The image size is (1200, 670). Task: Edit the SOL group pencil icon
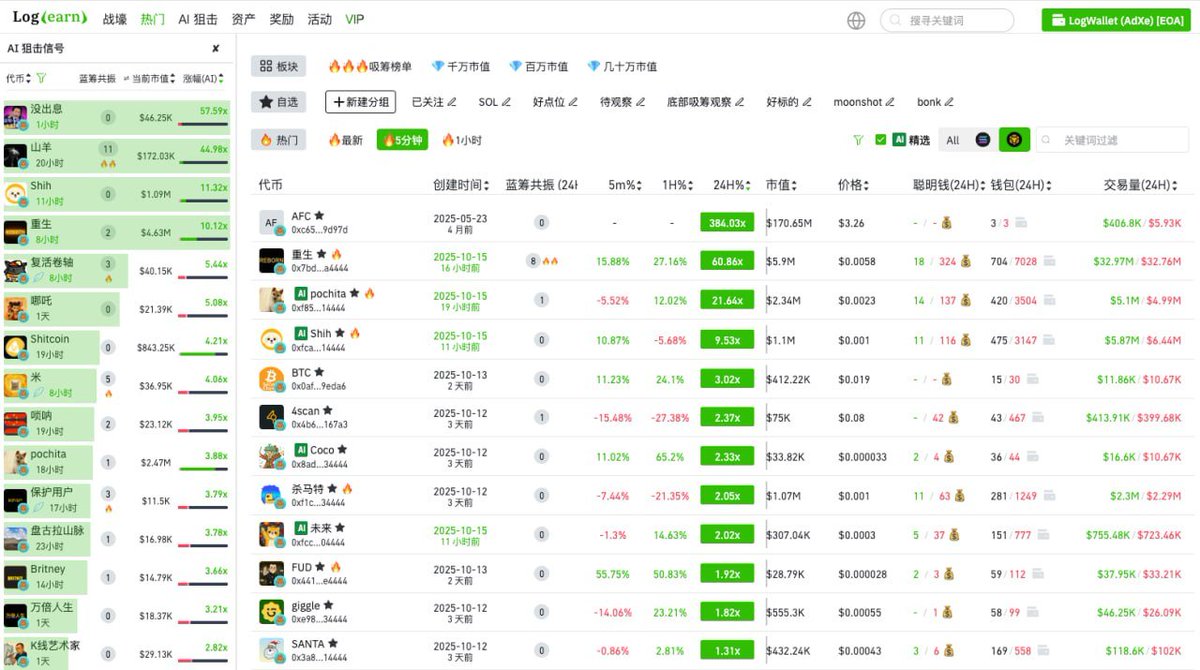pos(506,102)
